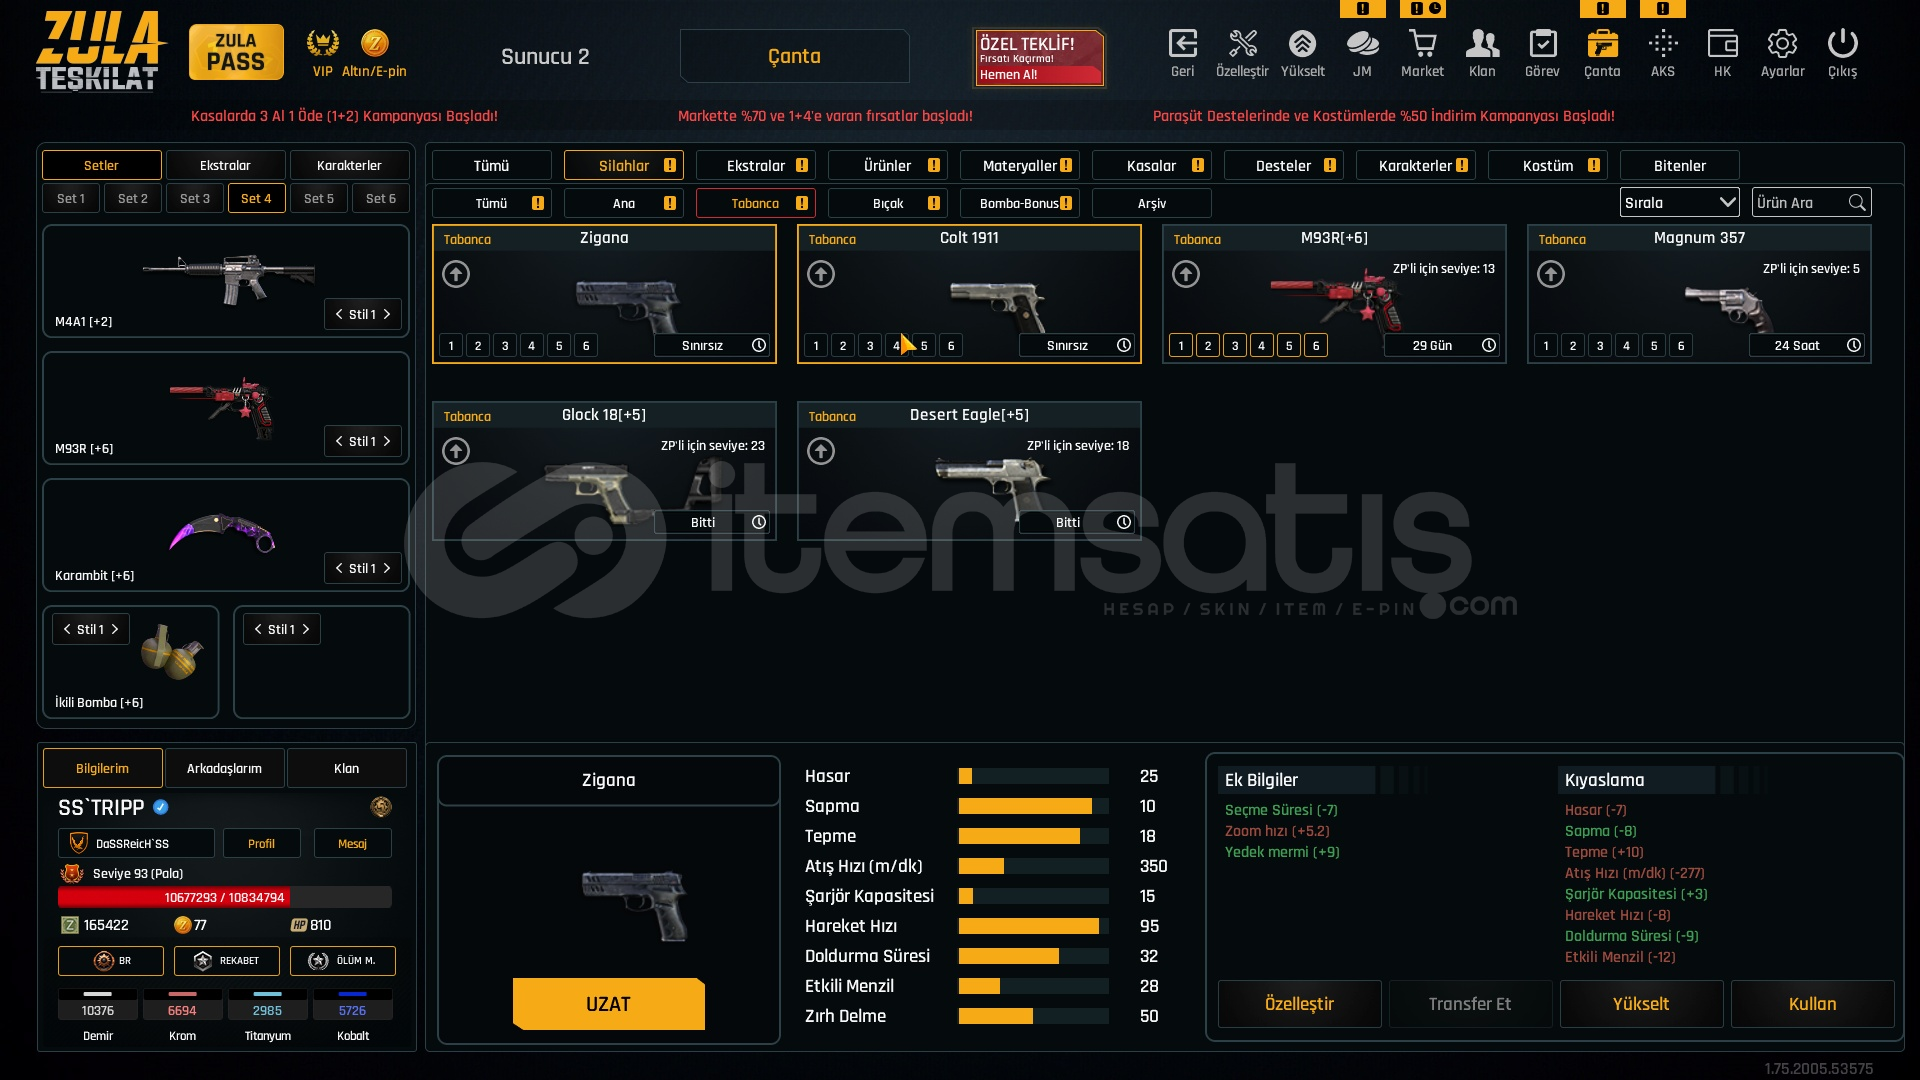Next style arrow for Karambit [+6]
This screenshot has width=1920, height=1080.
point(387,568)
